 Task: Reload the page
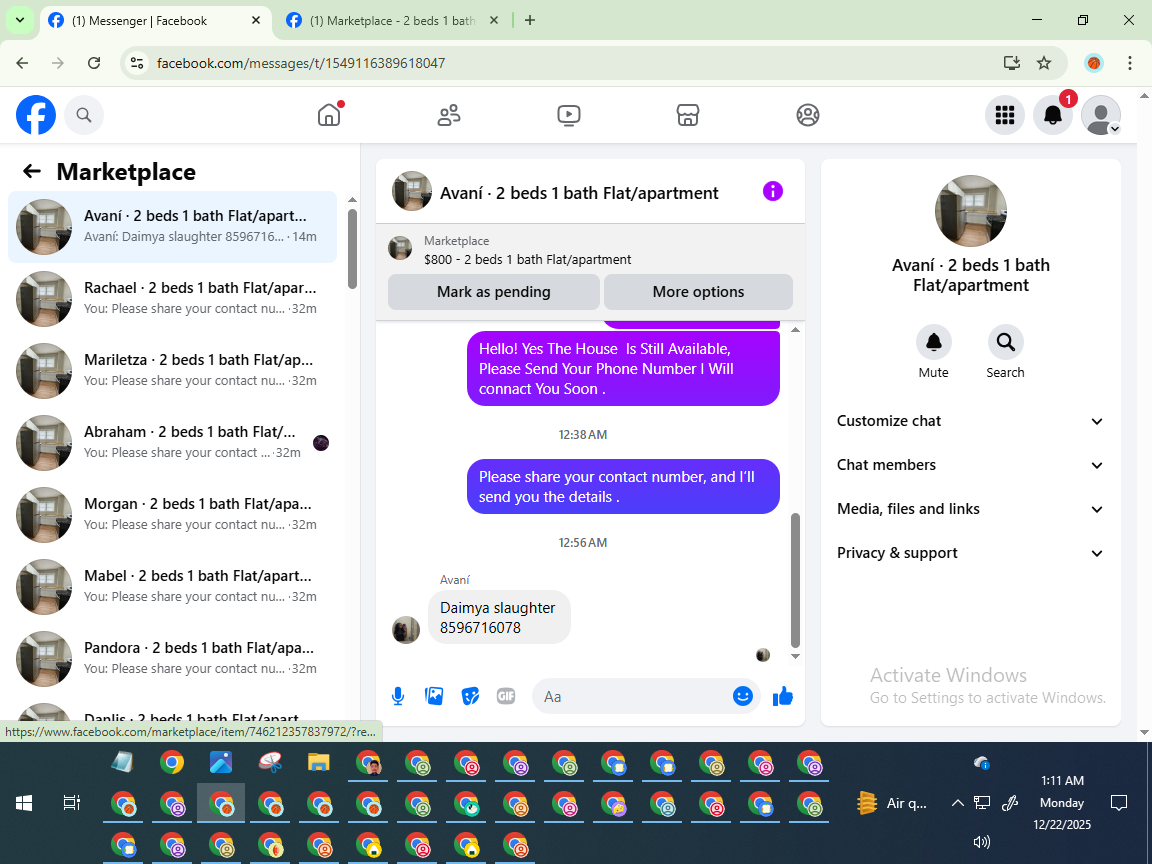[94, 63]
